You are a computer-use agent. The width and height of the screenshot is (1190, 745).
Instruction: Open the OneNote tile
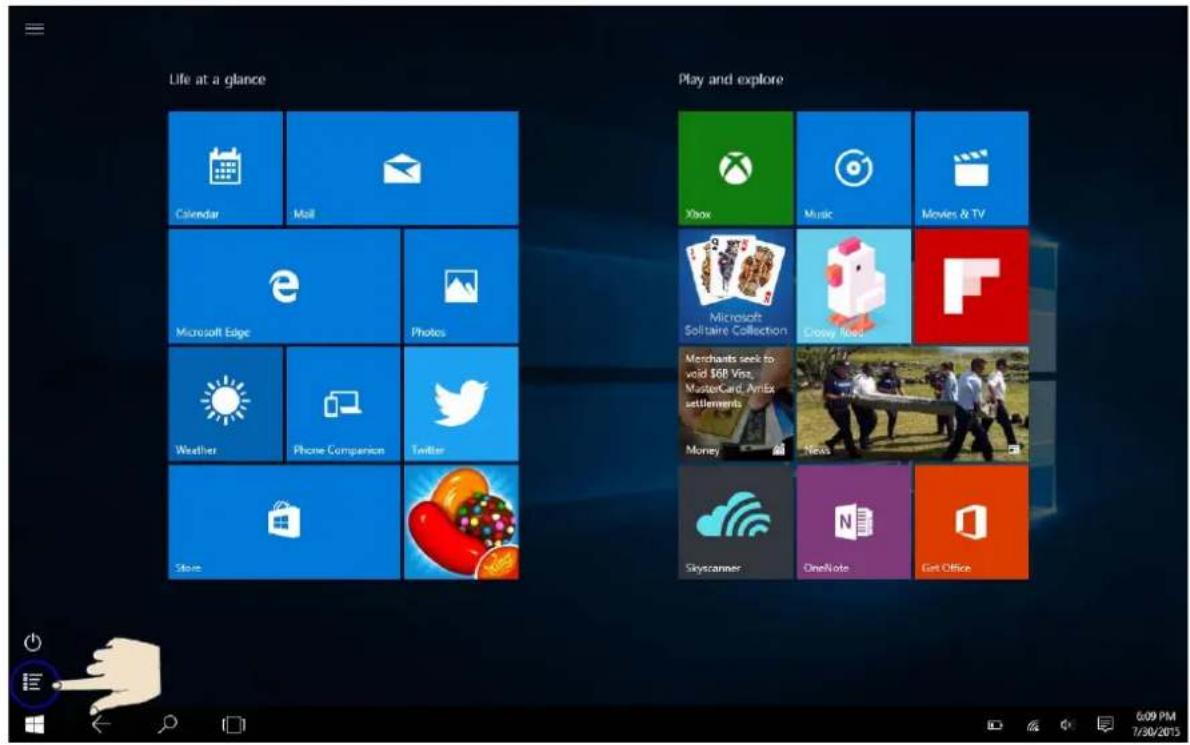point(854,522)
